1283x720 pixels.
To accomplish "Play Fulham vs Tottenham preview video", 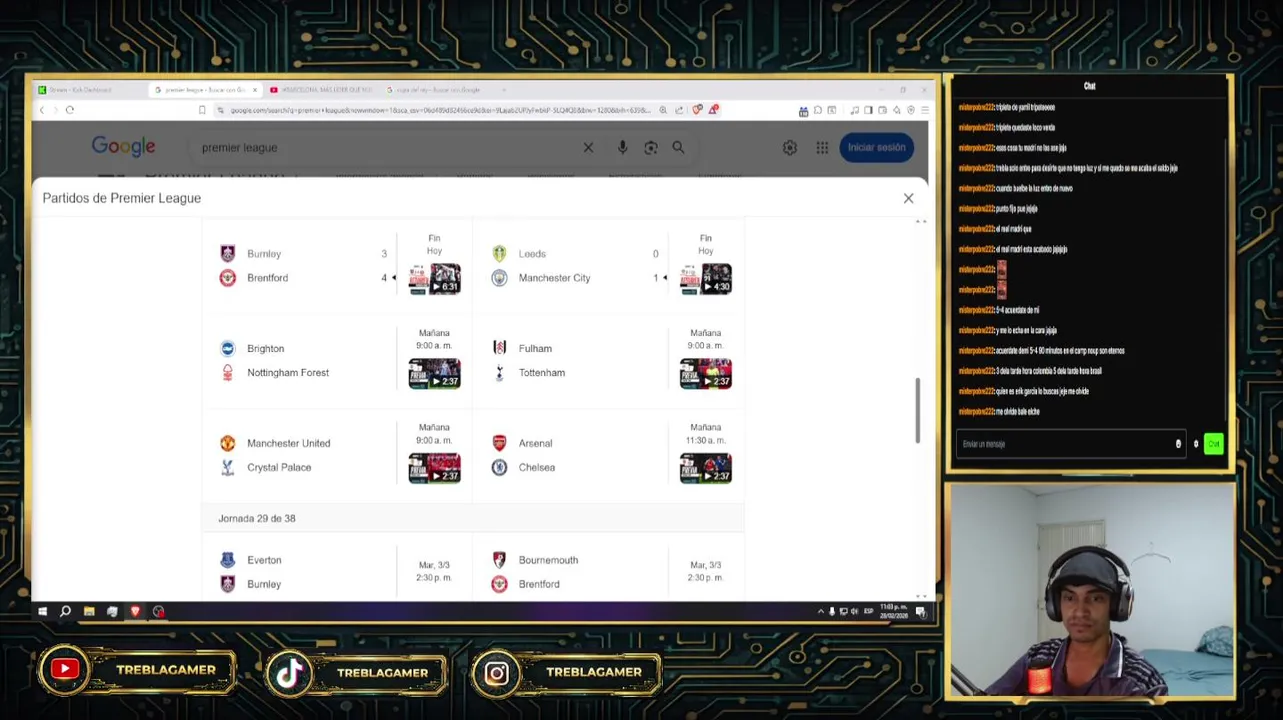I will click(705, 373).
